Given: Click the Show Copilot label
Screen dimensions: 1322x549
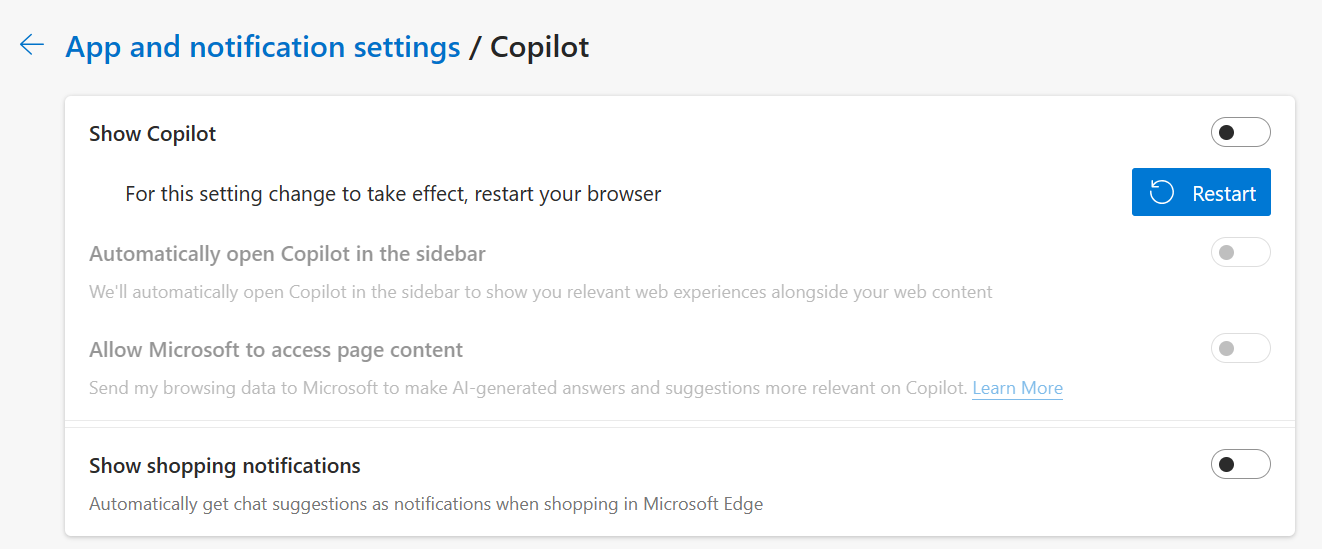Looking at the screenshot, I should click(153, 134).
